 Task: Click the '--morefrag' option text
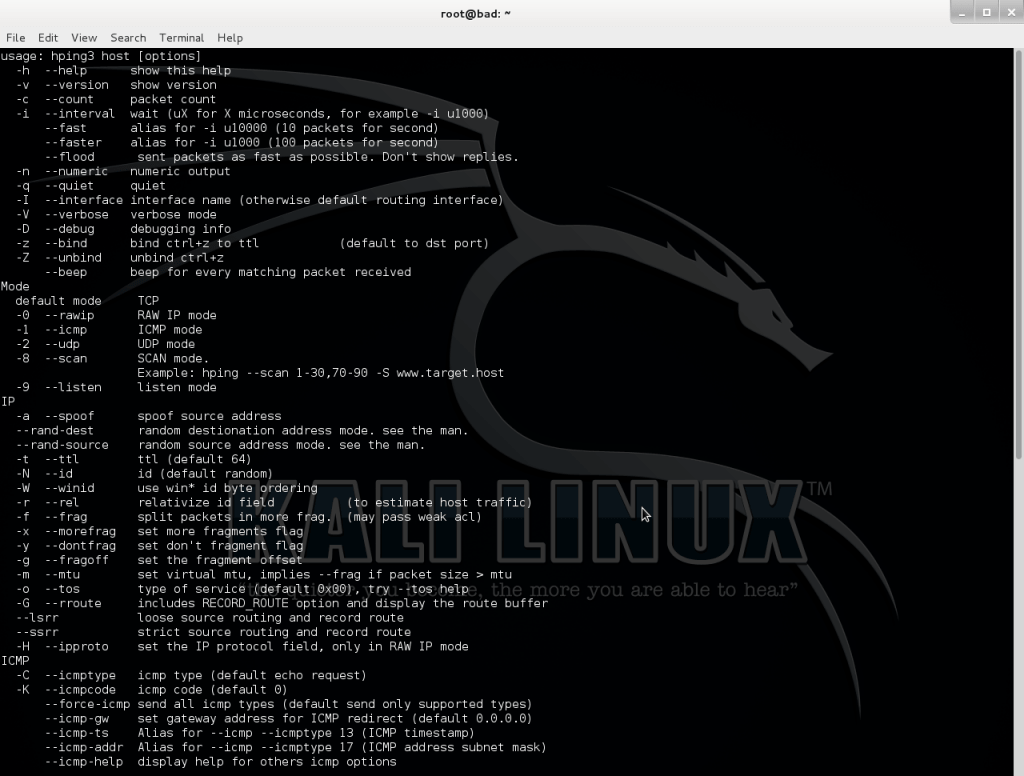tap(80, 531)
